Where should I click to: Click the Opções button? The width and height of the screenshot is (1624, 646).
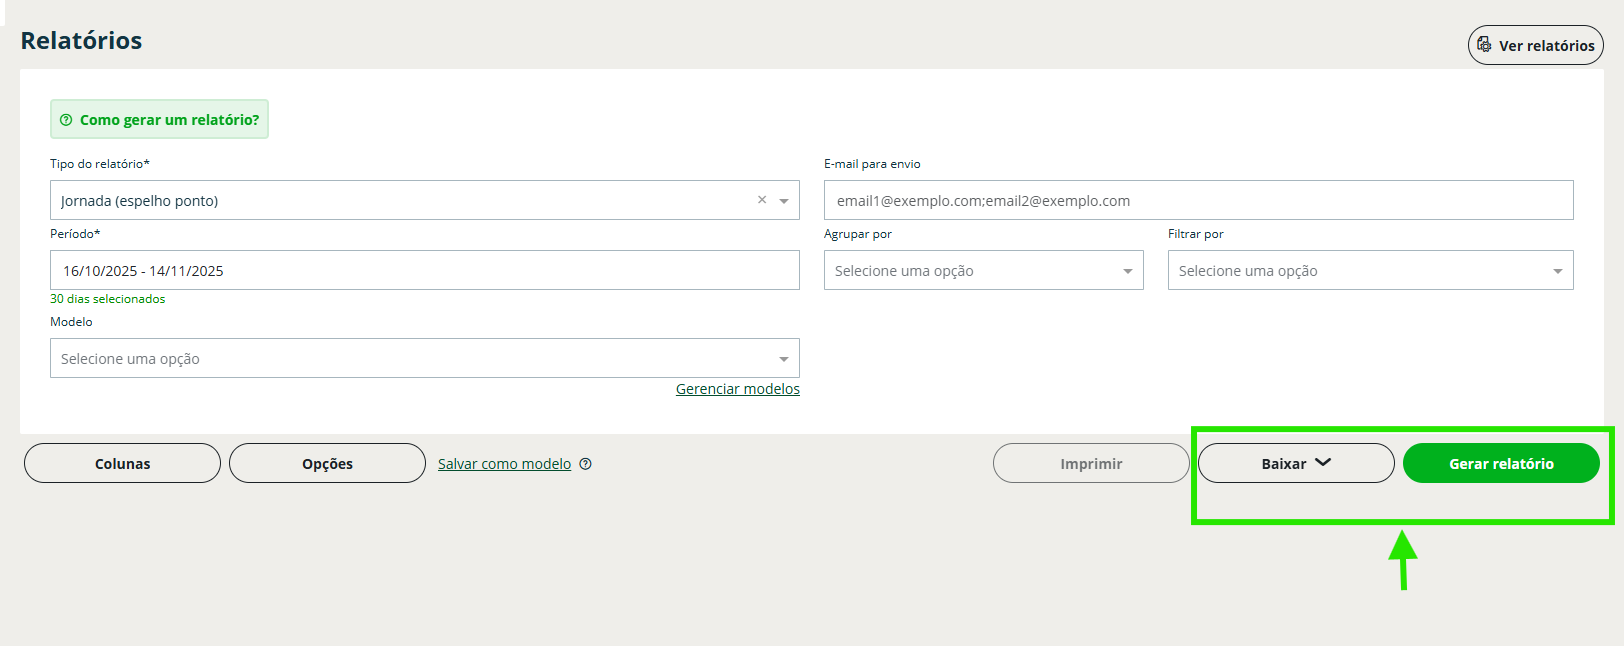pos(327,464)
